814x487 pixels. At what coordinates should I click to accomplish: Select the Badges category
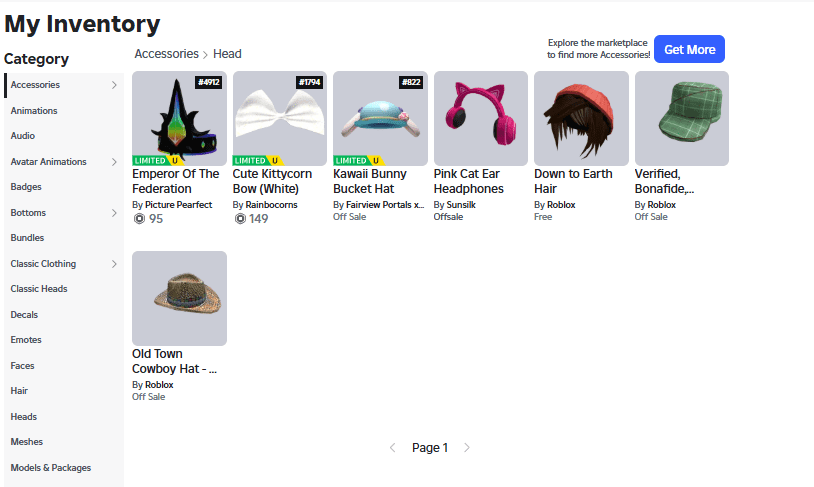point(26,187)
